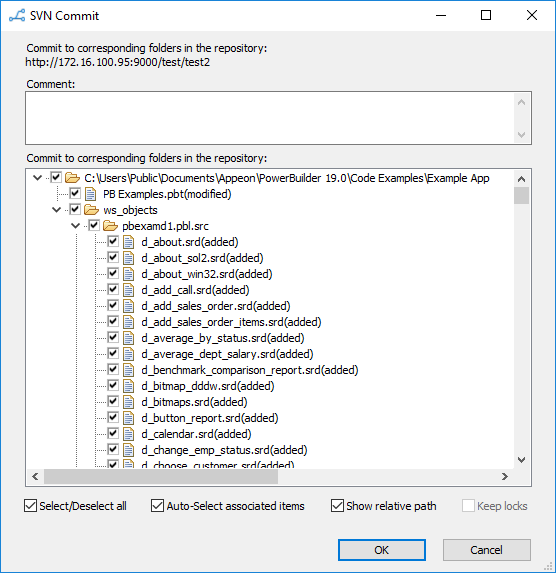
Task: Uncheck d_bitmaps.srd(added) checkbox
Action: pyautogui.click(x=113, y=402)
